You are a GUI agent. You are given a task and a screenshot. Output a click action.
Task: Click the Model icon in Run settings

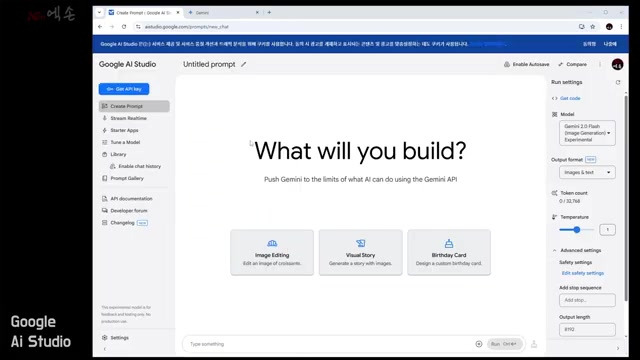coord(554,115)
